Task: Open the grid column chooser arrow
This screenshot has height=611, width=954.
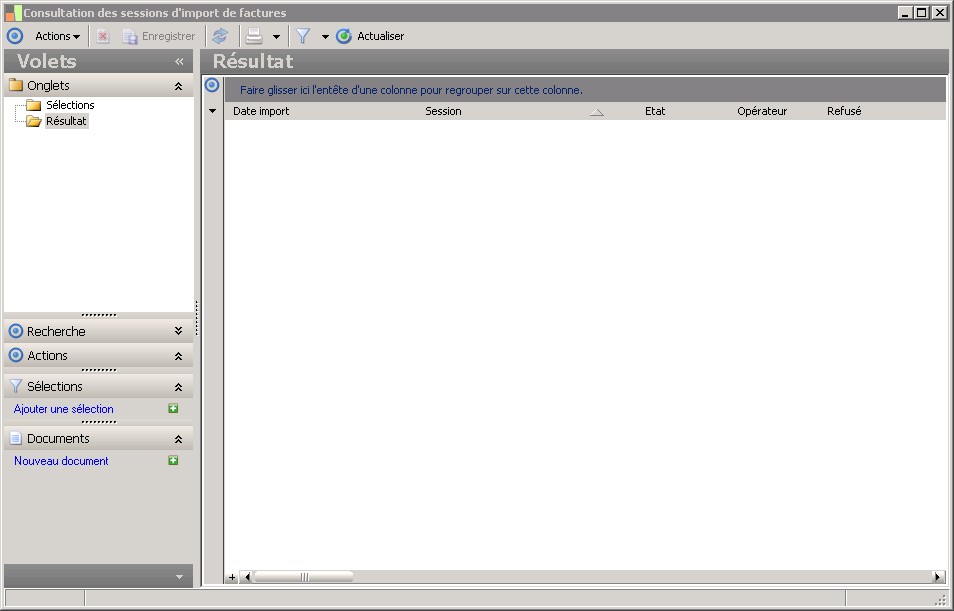Action: tap(212, 111)
